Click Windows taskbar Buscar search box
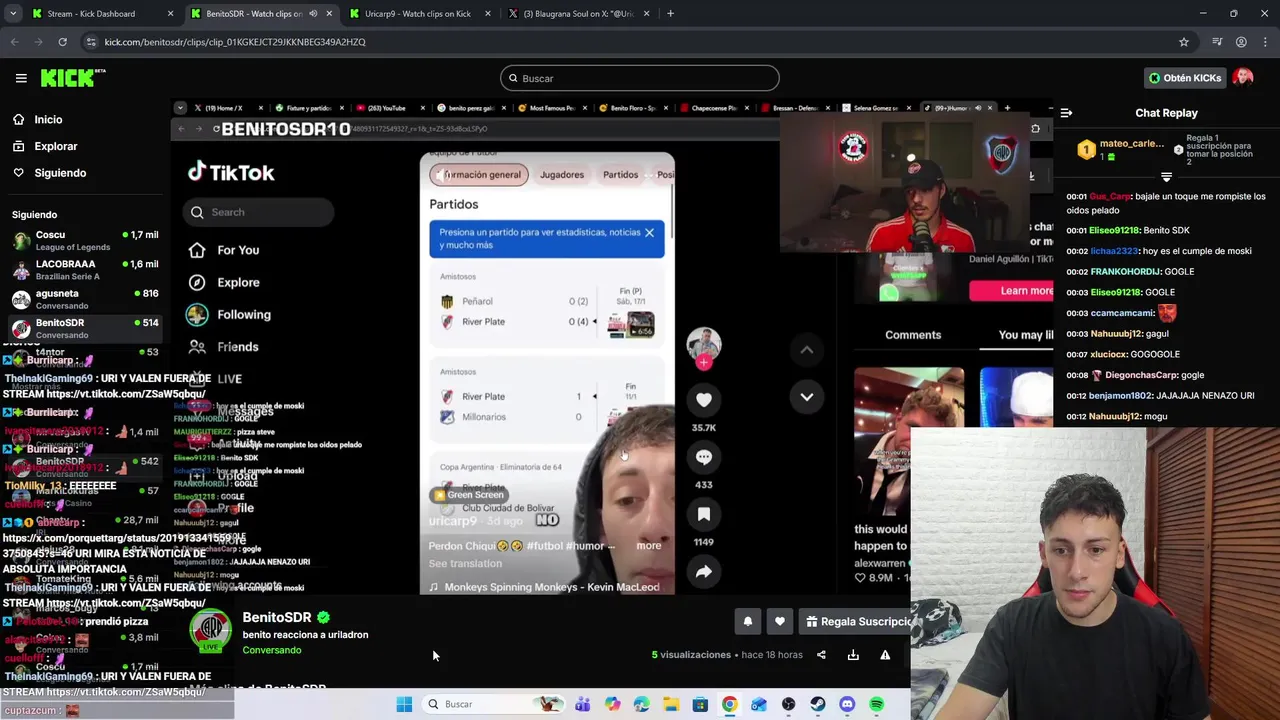The width and height of the screenshot is (1280, 720). point(494,704)
